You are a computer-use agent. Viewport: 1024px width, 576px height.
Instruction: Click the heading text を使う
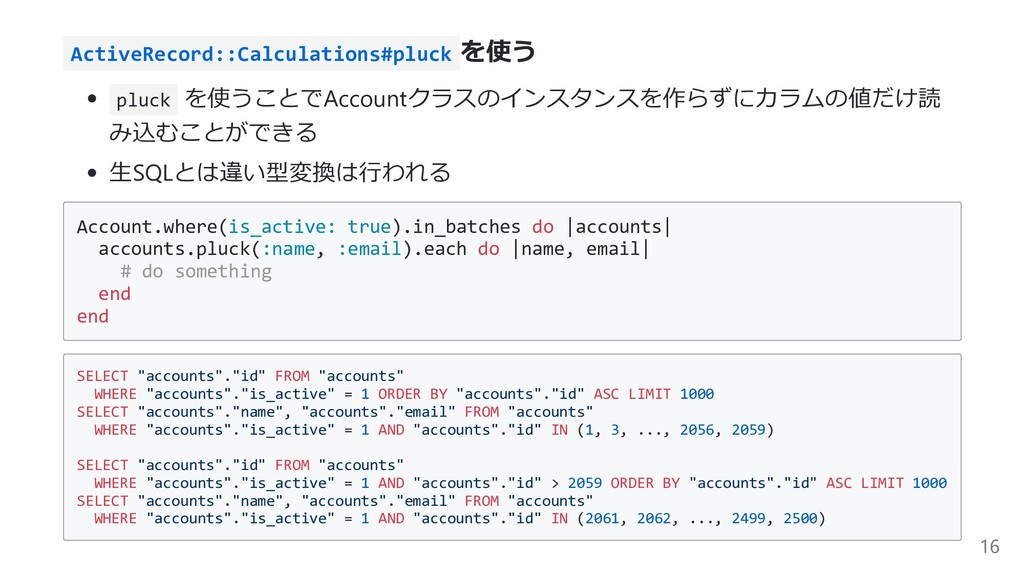point(498,52)
